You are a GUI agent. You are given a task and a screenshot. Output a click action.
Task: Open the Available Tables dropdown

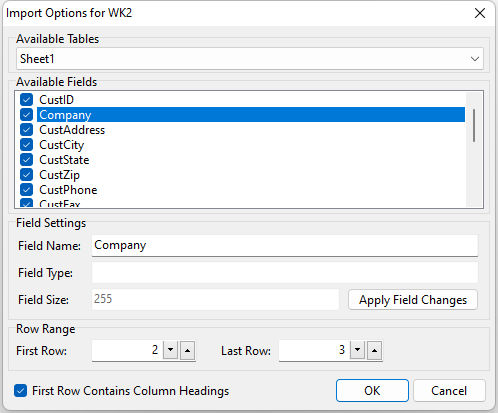[250, 59]
